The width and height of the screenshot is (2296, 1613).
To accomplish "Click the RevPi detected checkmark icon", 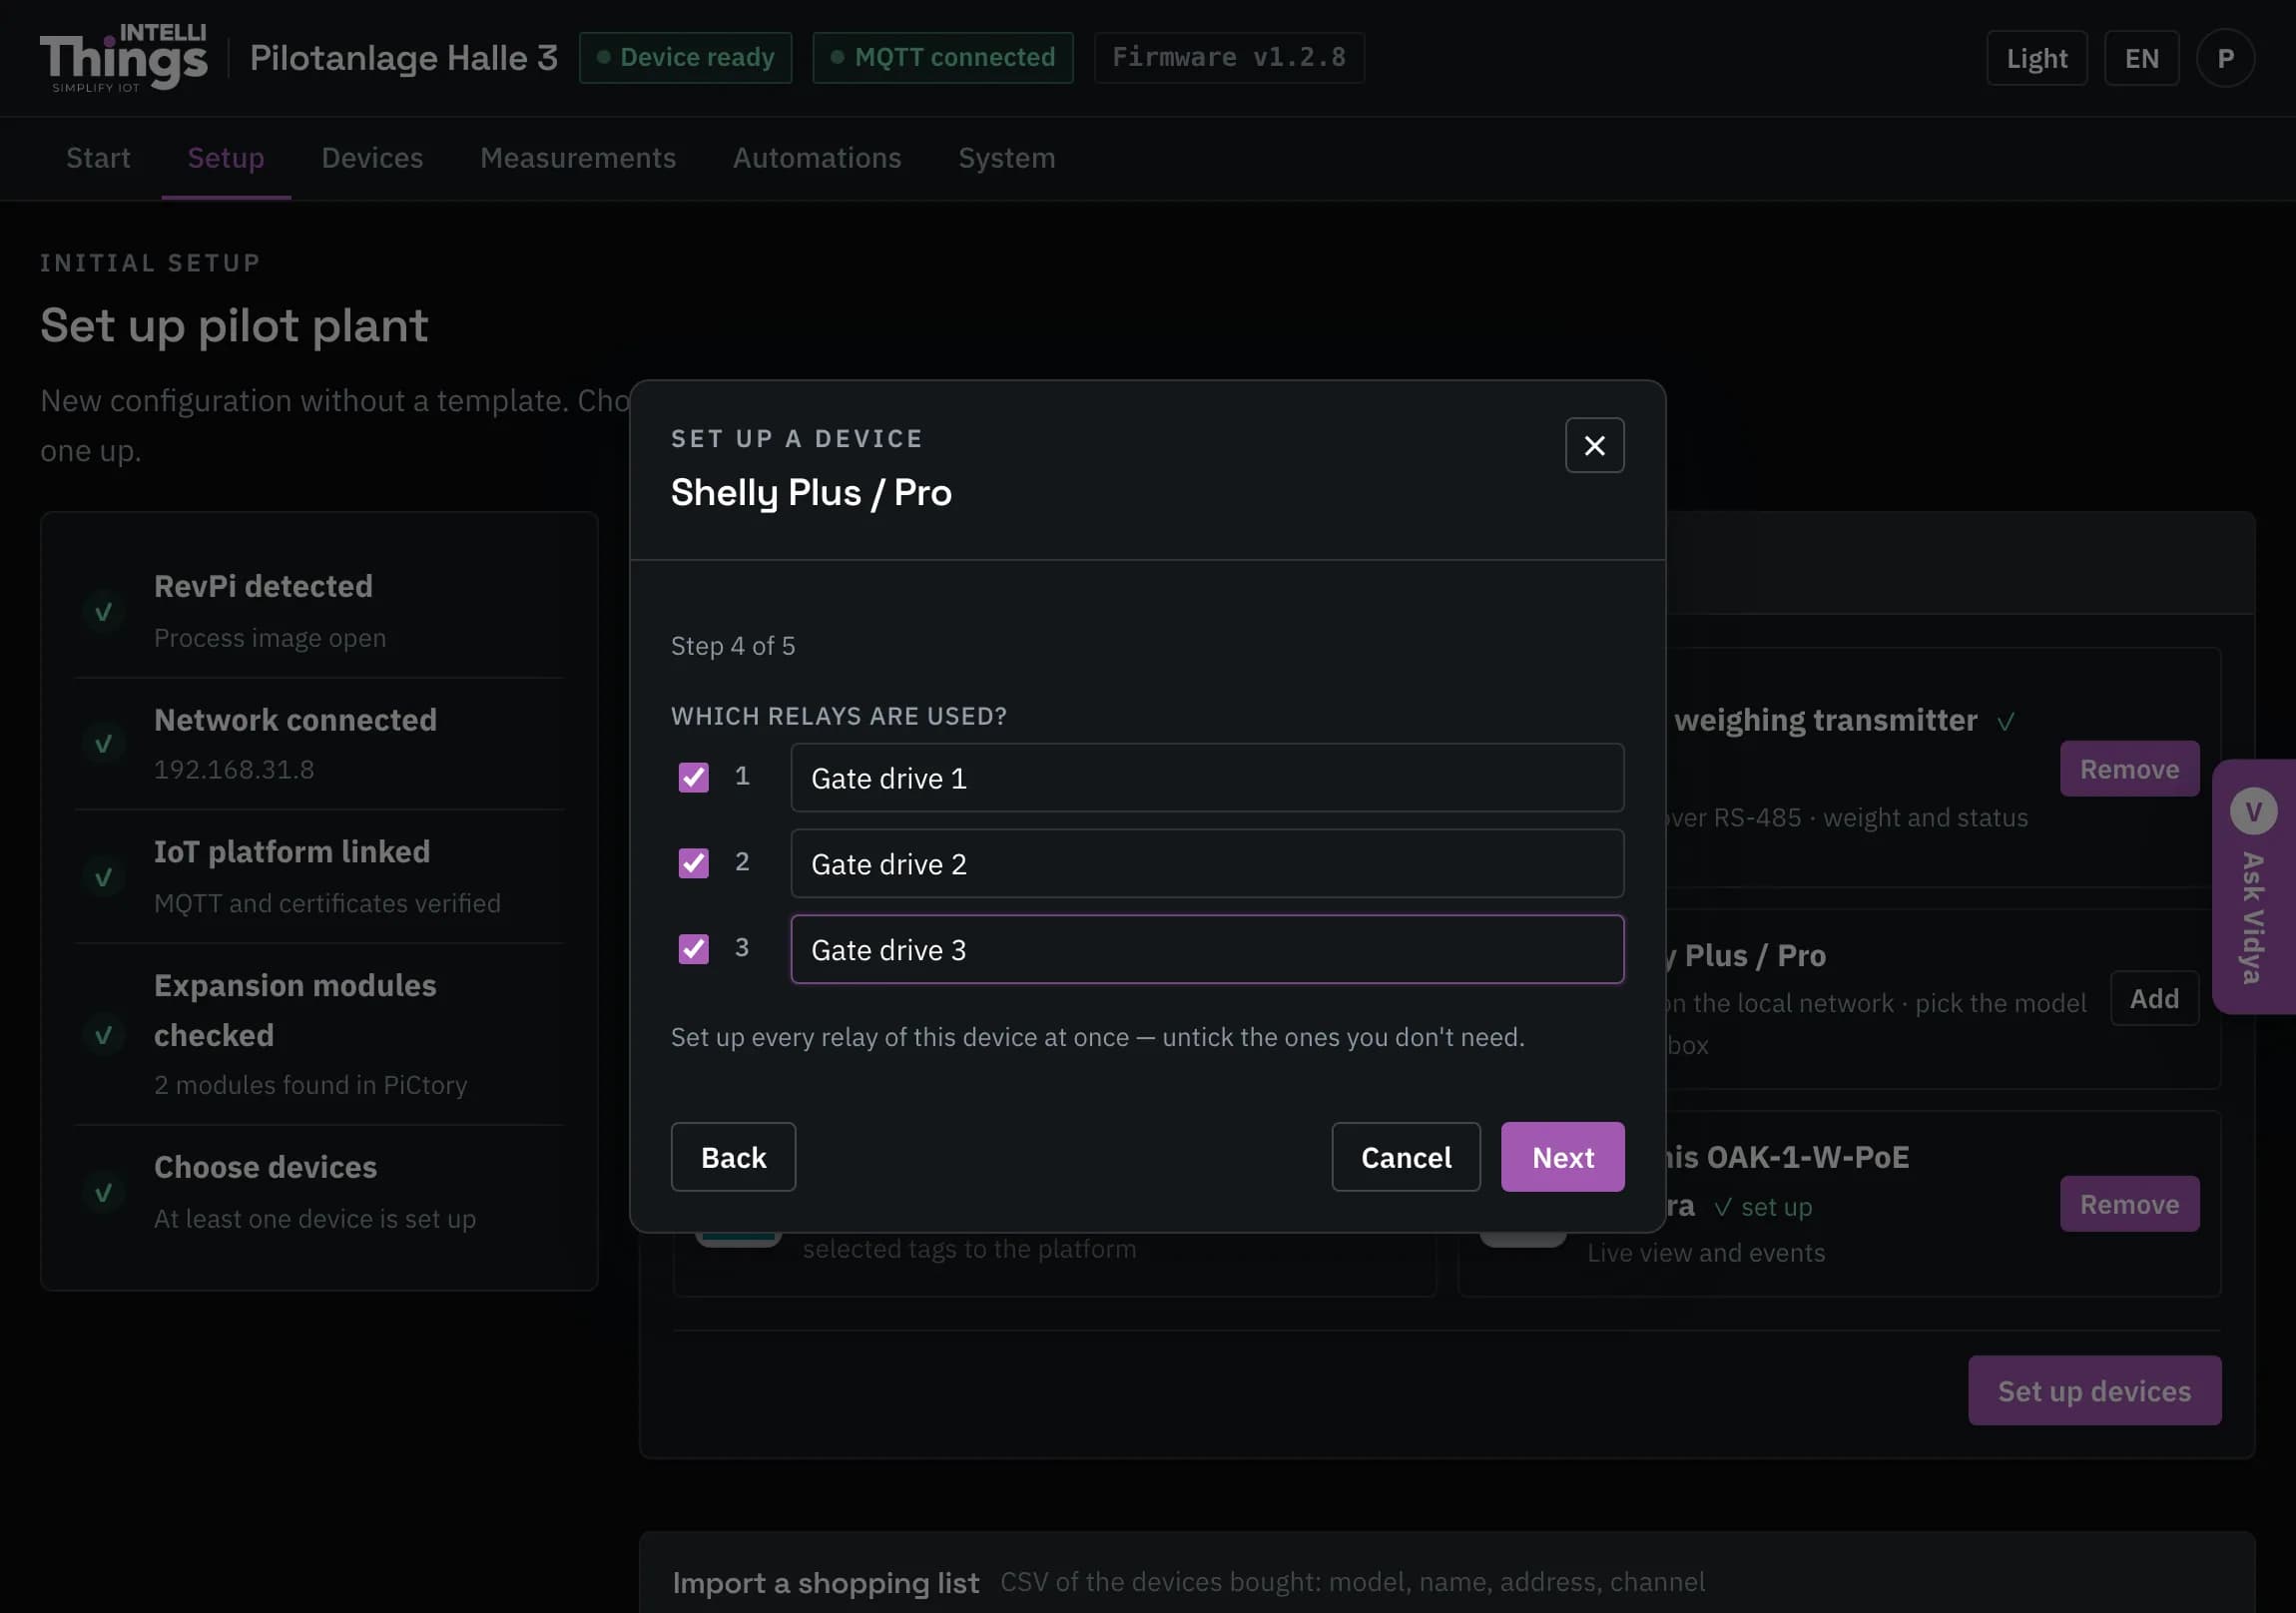I will point(103,611).
